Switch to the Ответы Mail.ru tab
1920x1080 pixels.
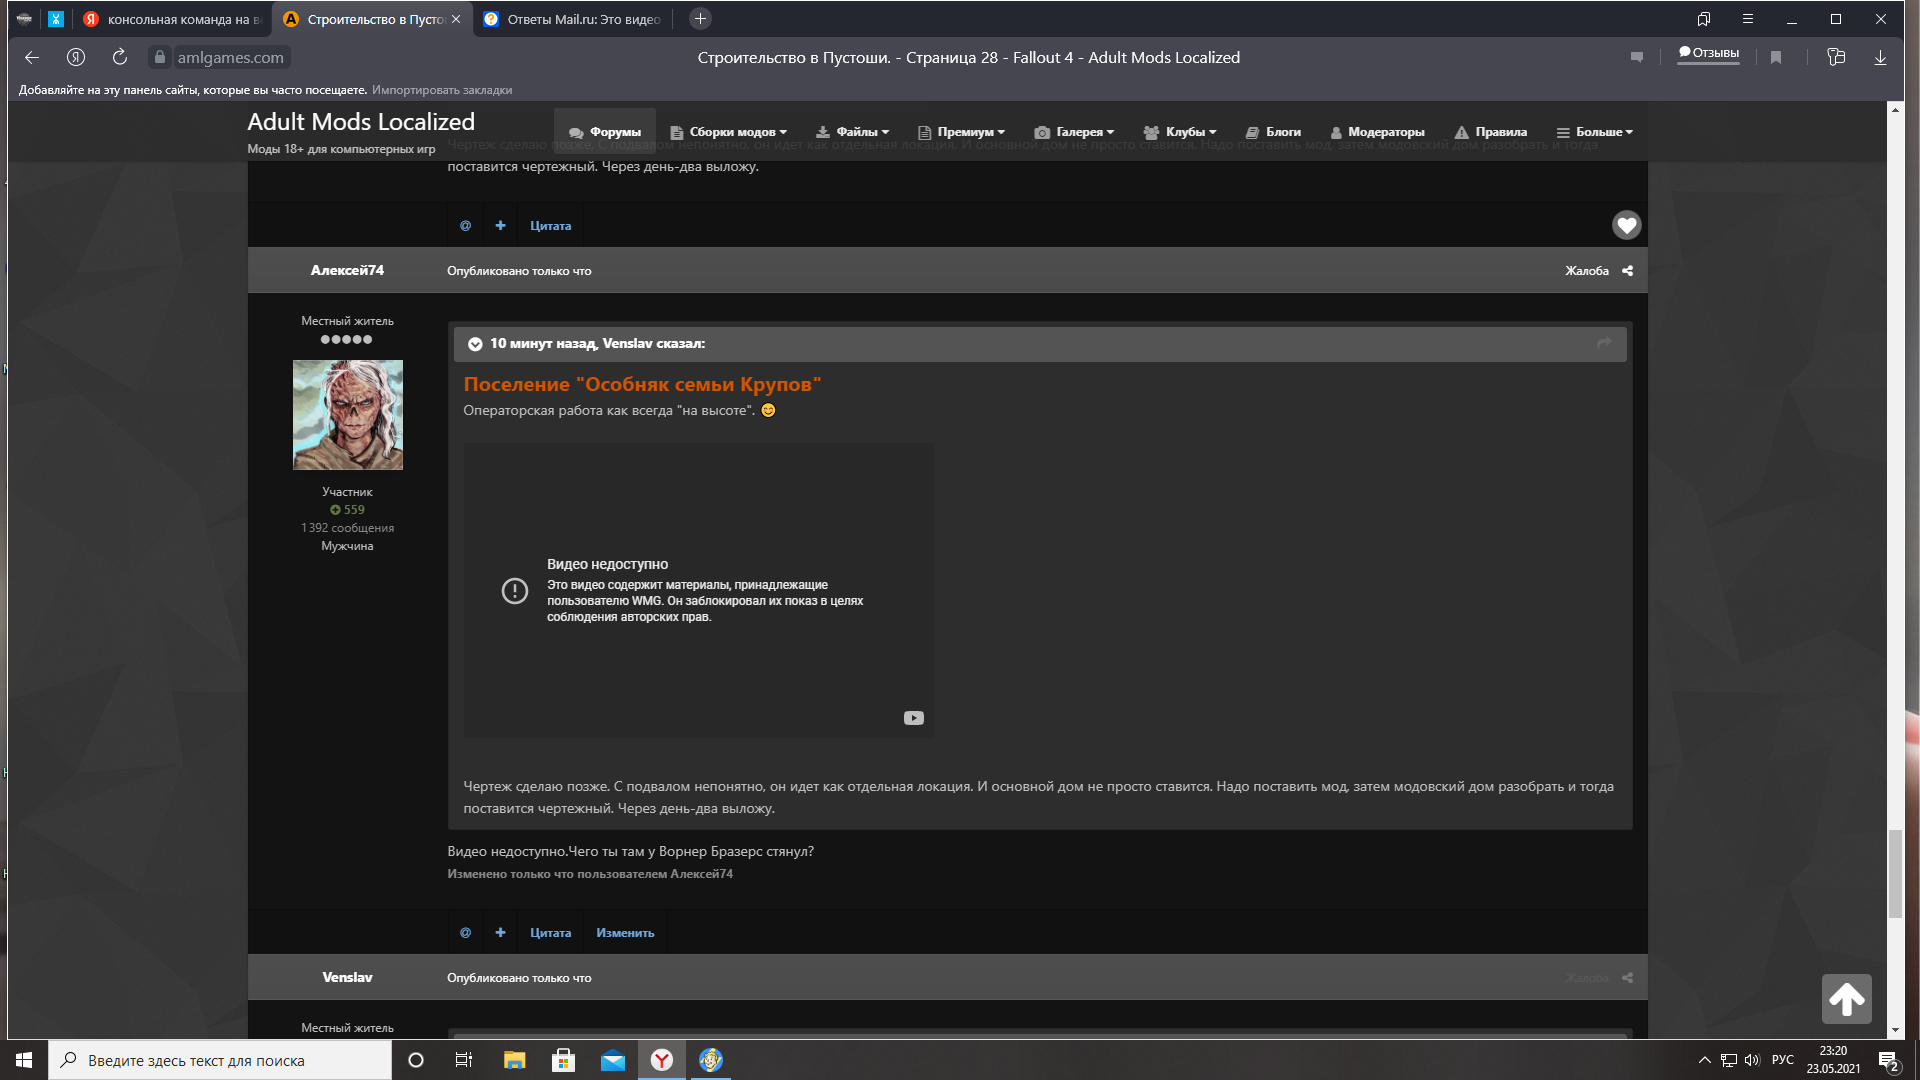pyautogui.click(x=573, y=19)
